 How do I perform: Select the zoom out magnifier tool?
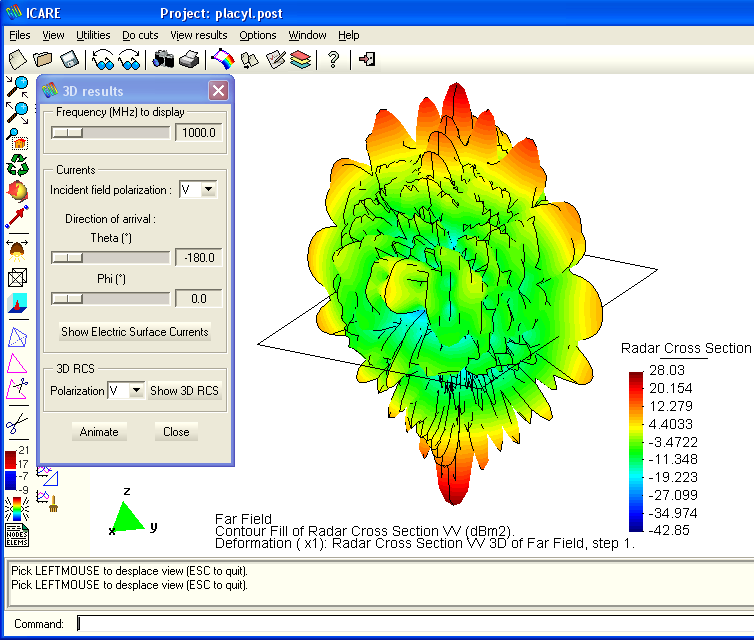point(17,113)
